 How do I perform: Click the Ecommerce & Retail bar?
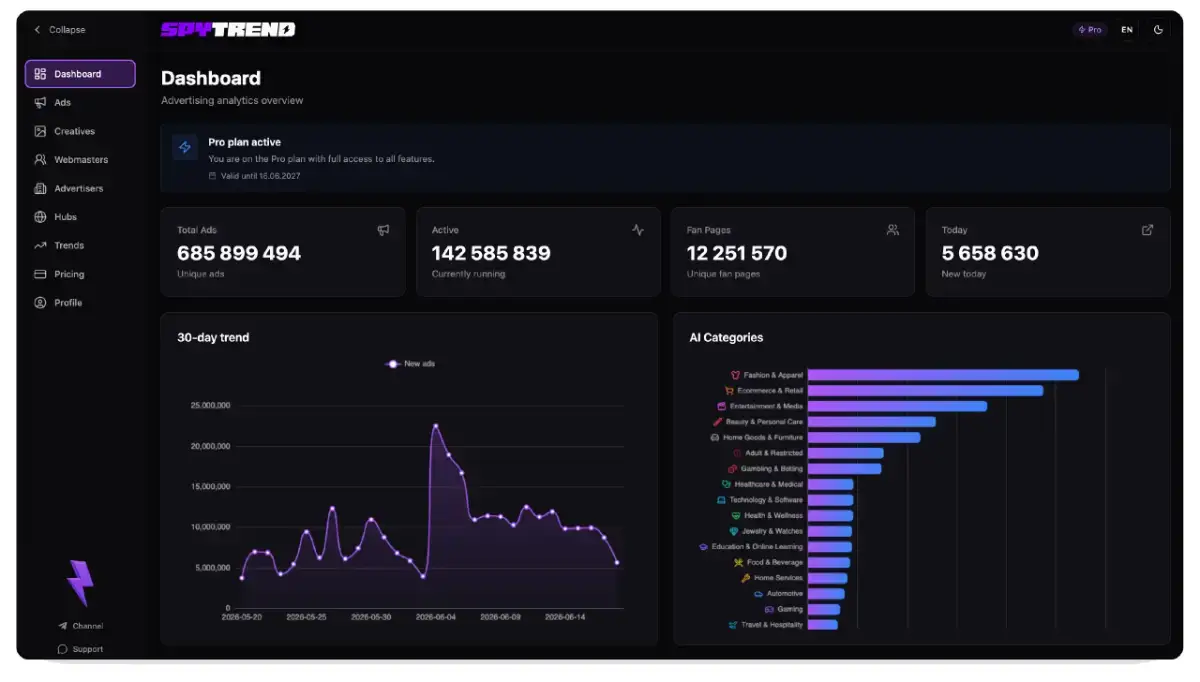point(925,391)
